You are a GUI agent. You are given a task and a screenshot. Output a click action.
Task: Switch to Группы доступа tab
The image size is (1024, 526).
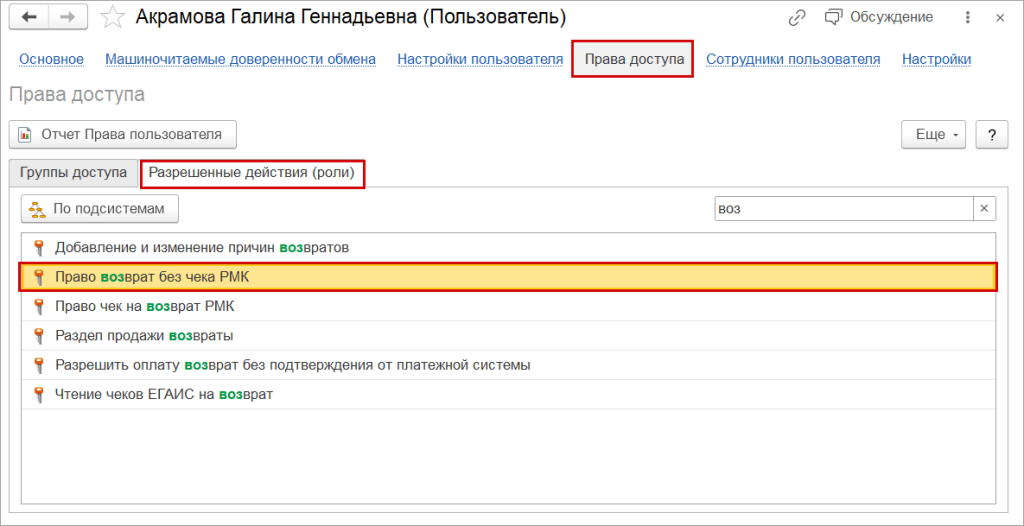73,172
